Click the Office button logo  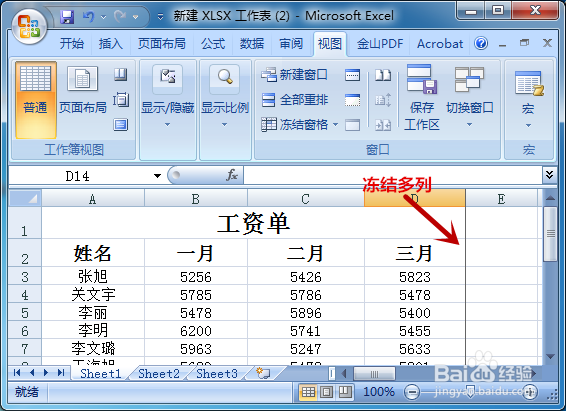(29, 27)
